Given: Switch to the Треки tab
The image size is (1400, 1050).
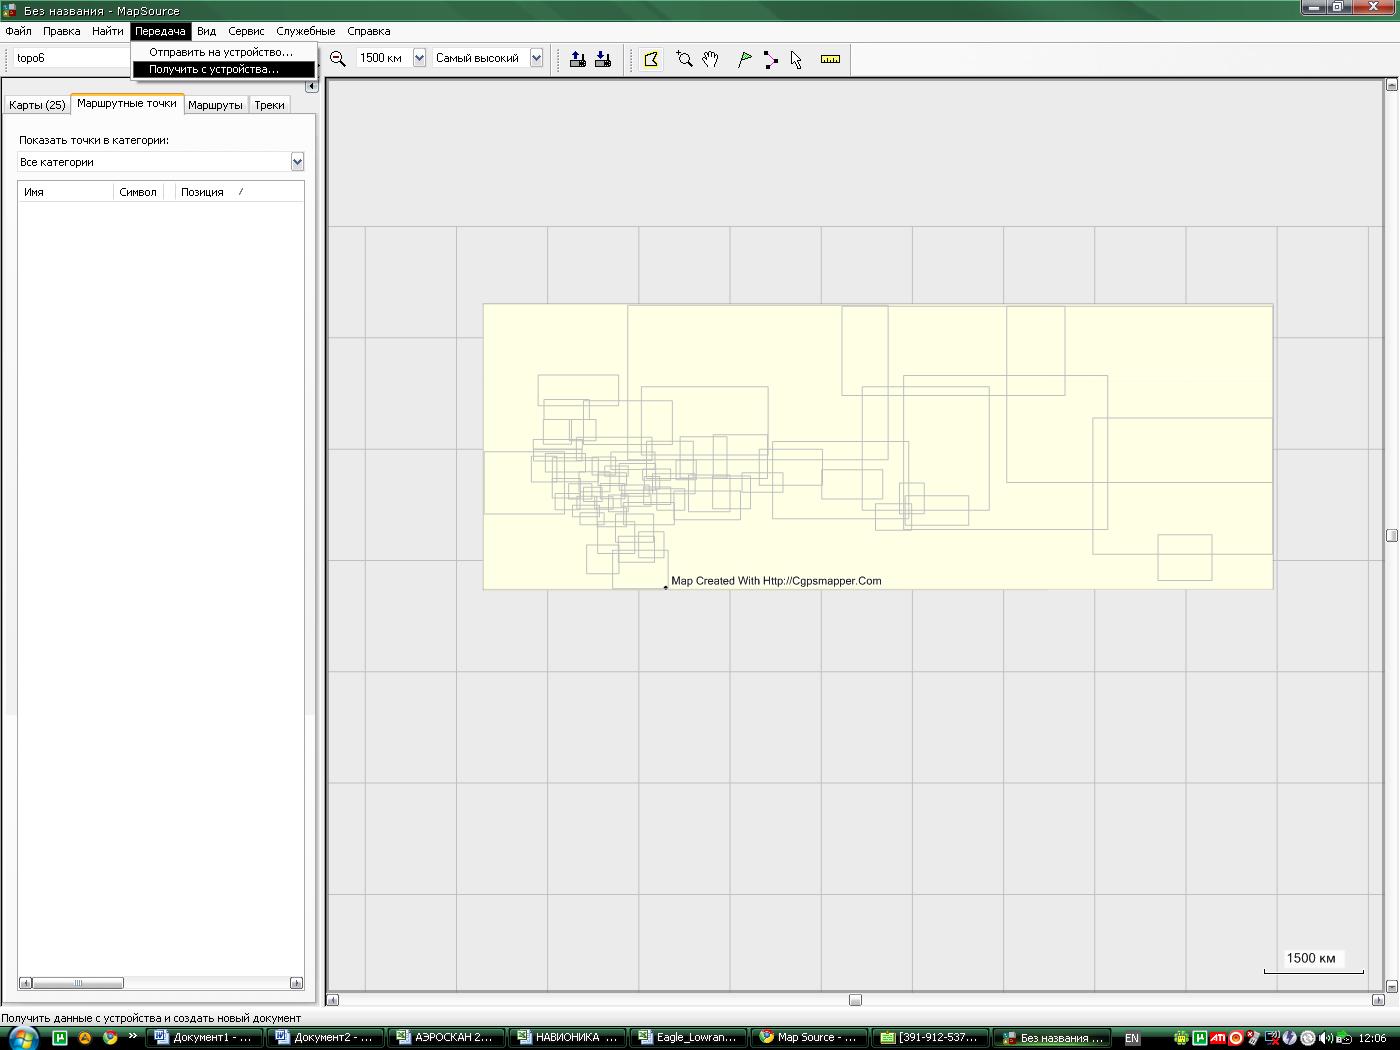Looking at the screenshot, I should point(269,105).
